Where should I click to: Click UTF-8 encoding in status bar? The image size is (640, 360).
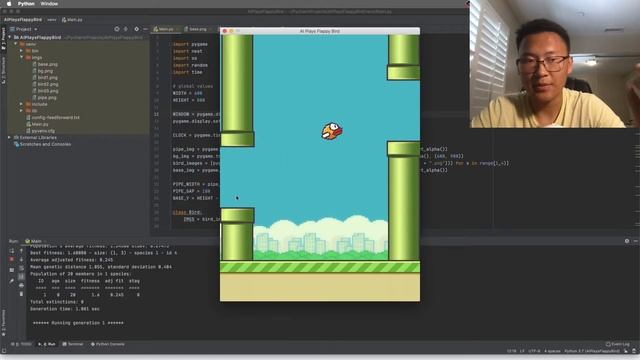(534, 351)
